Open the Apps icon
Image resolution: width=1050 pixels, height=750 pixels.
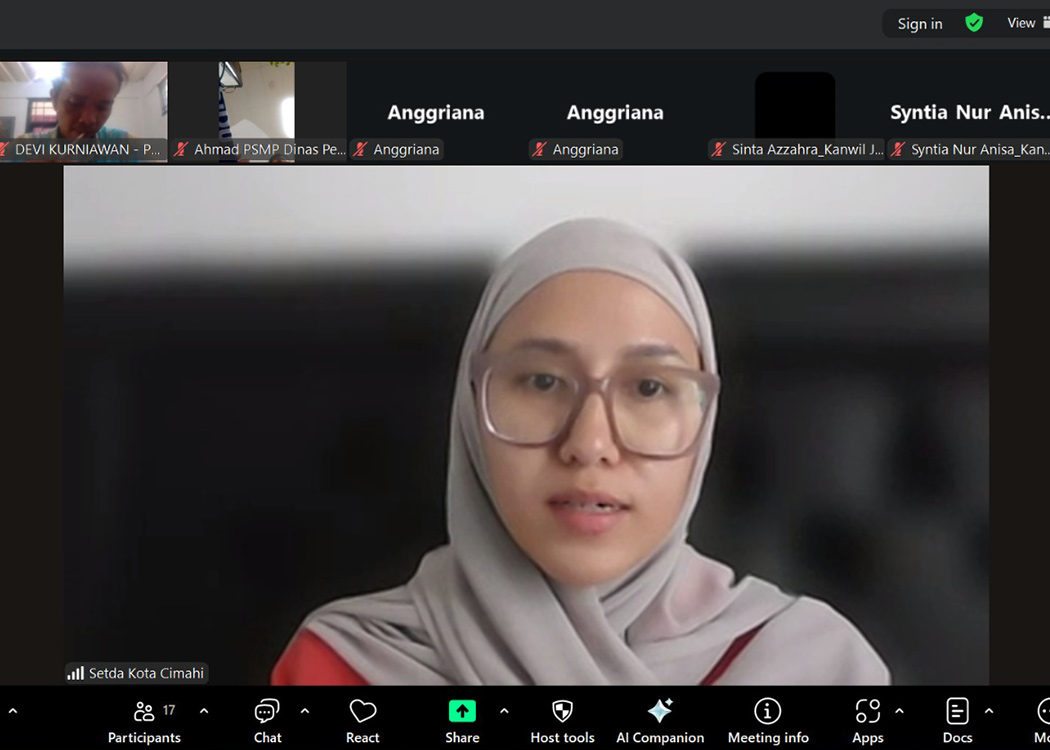tap(867, 712)
